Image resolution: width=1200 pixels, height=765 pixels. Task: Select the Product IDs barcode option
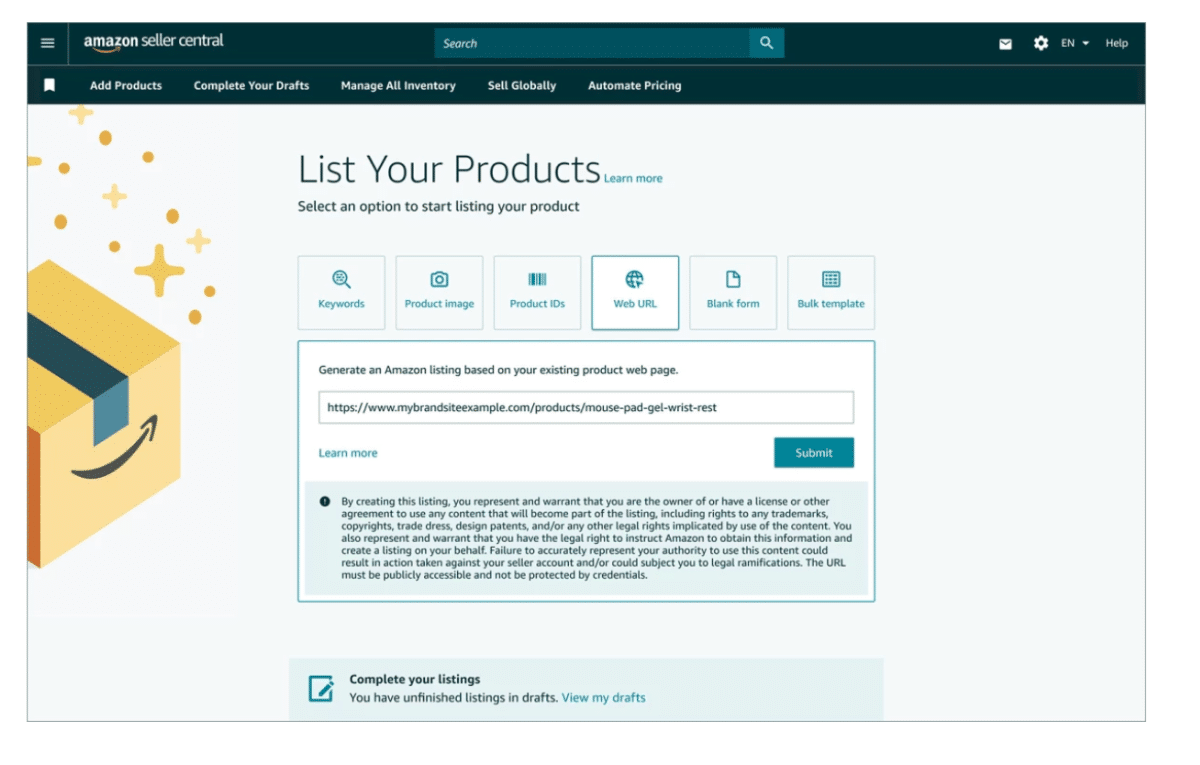[537, 292]
